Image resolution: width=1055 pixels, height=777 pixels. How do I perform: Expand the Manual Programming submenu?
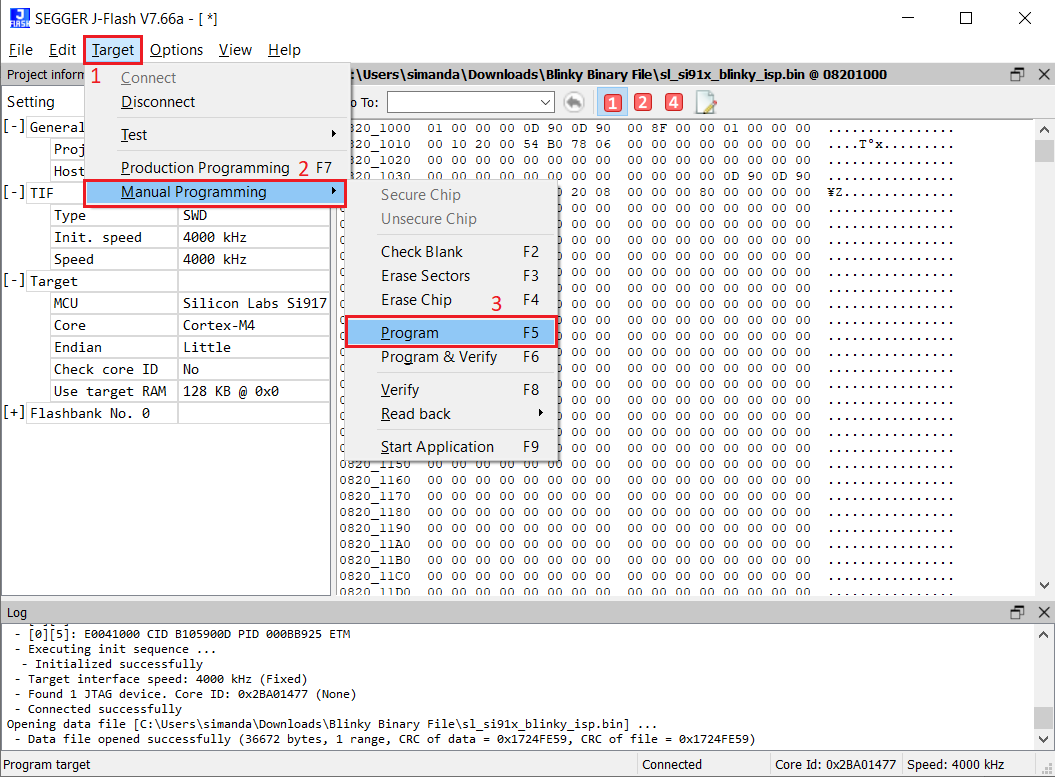215,192
